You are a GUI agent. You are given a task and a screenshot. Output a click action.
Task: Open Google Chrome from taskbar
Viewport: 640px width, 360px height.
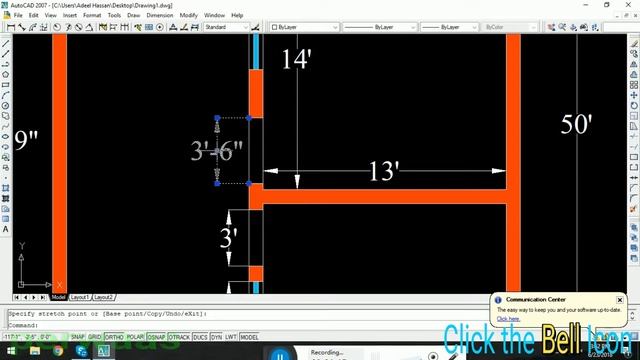click(58, 351)
